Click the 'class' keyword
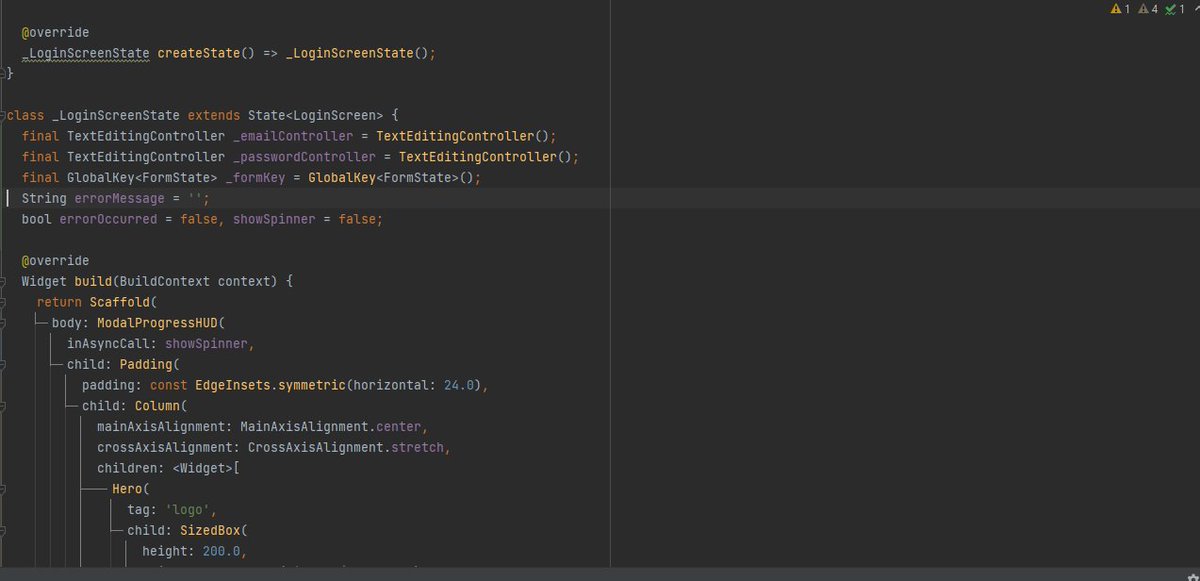Image resolution: width=1200 pixels, height=581 pixels. coord(25,115)
